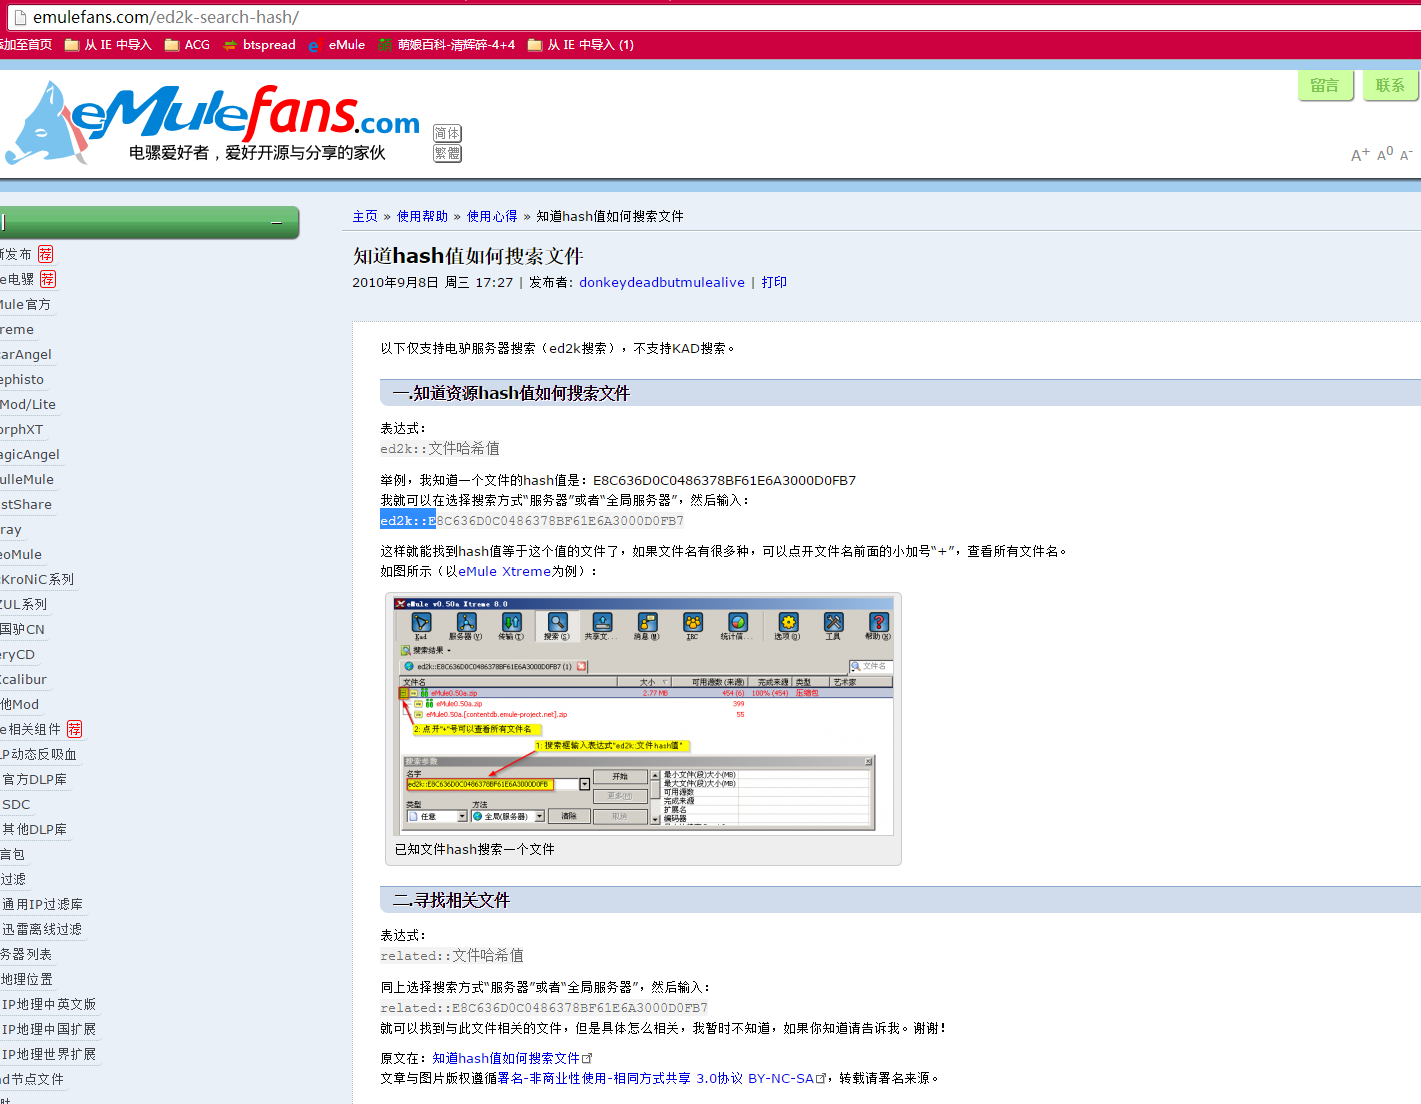Click the slogan 电骡爱好者，爱好开源与分享的家伙
The image size is (1421, 1104).
point(257,152)
